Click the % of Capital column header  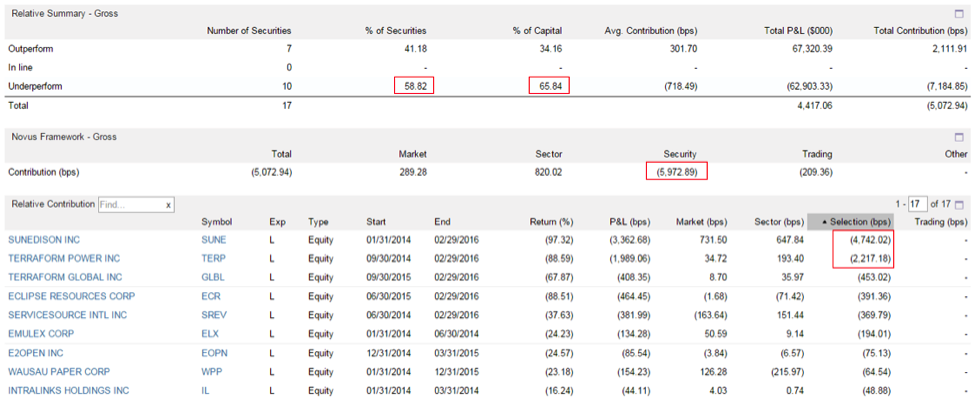pyautogui.click(x=535, y=30)
